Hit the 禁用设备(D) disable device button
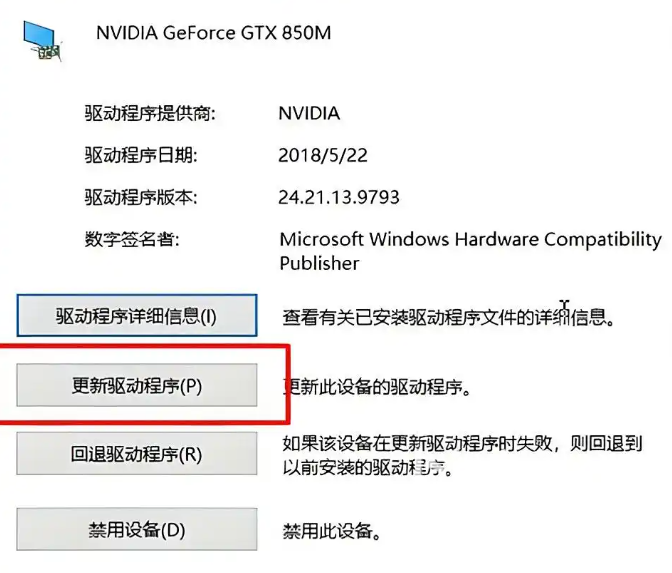 pos(136,529)
